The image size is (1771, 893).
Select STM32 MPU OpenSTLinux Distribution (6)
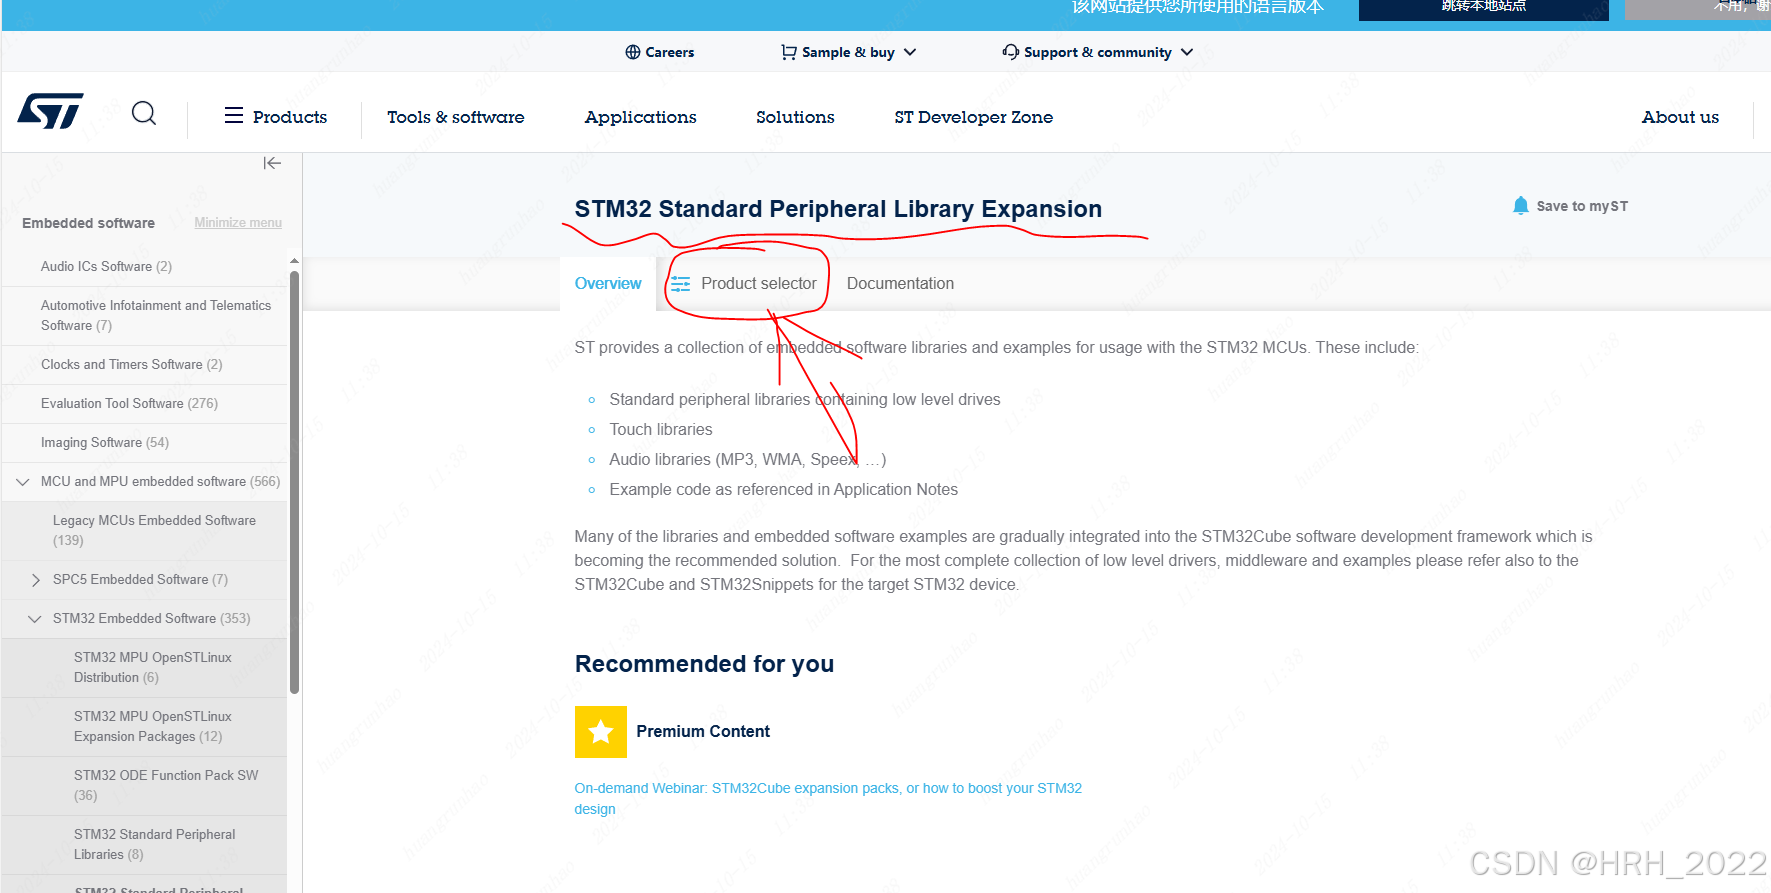click(x=152, y=668)
